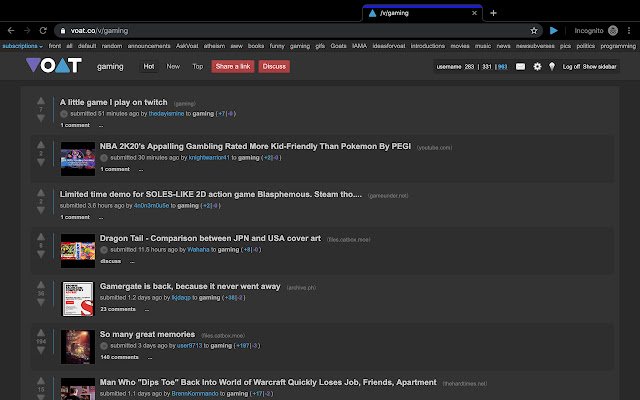Screen dimensions: 640x400
Task: Click the blue play extension icon
Action: (x=553, y=31)
